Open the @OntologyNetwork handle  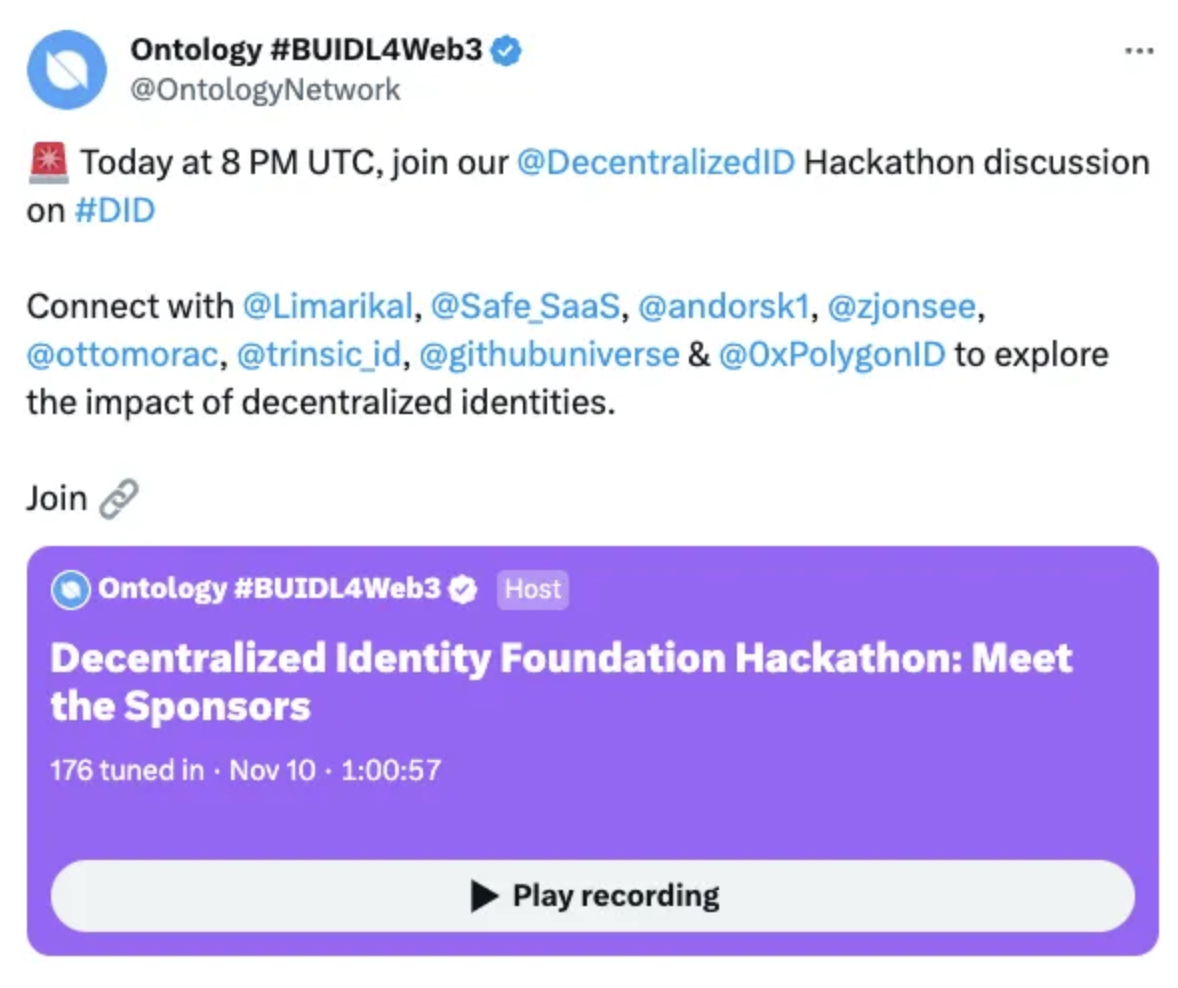pos(265,89)
